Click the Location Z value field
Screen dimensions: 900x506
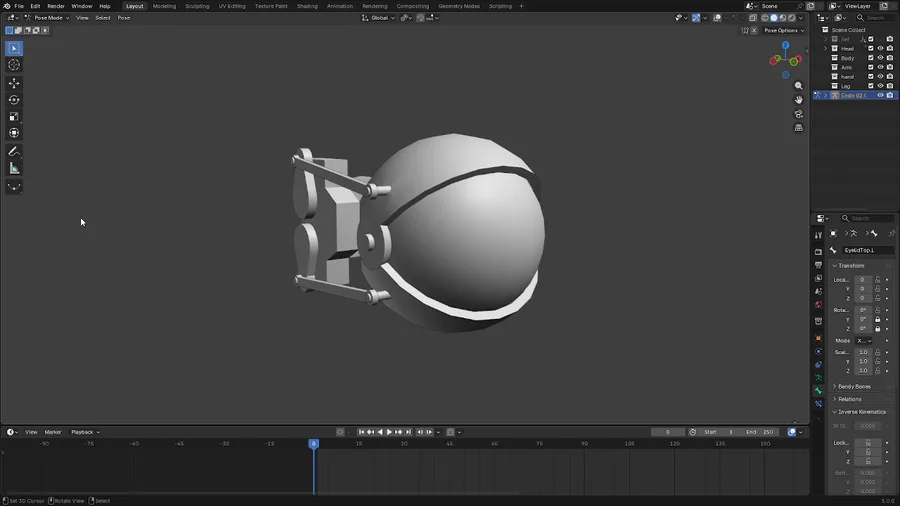[863, 298]
